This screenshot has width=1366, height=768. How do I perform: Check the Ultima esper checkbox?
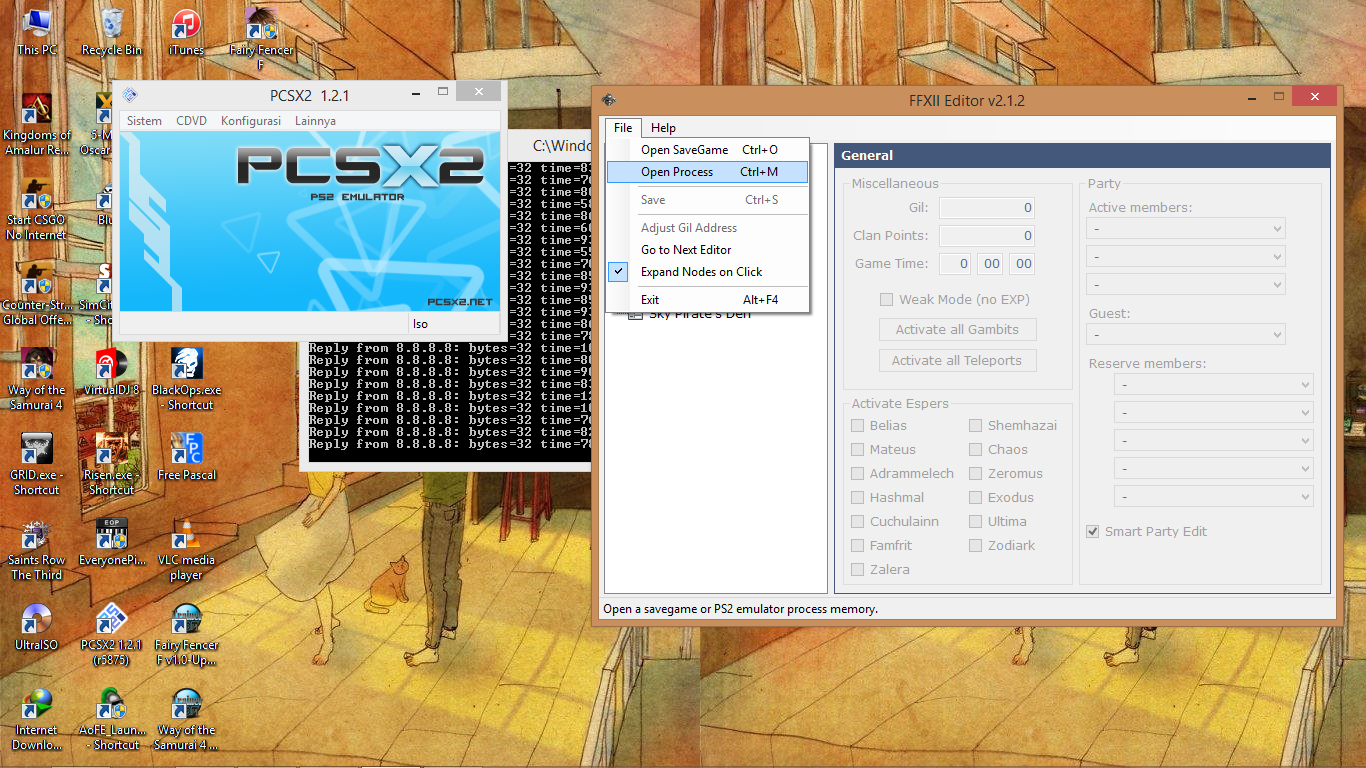975,521
